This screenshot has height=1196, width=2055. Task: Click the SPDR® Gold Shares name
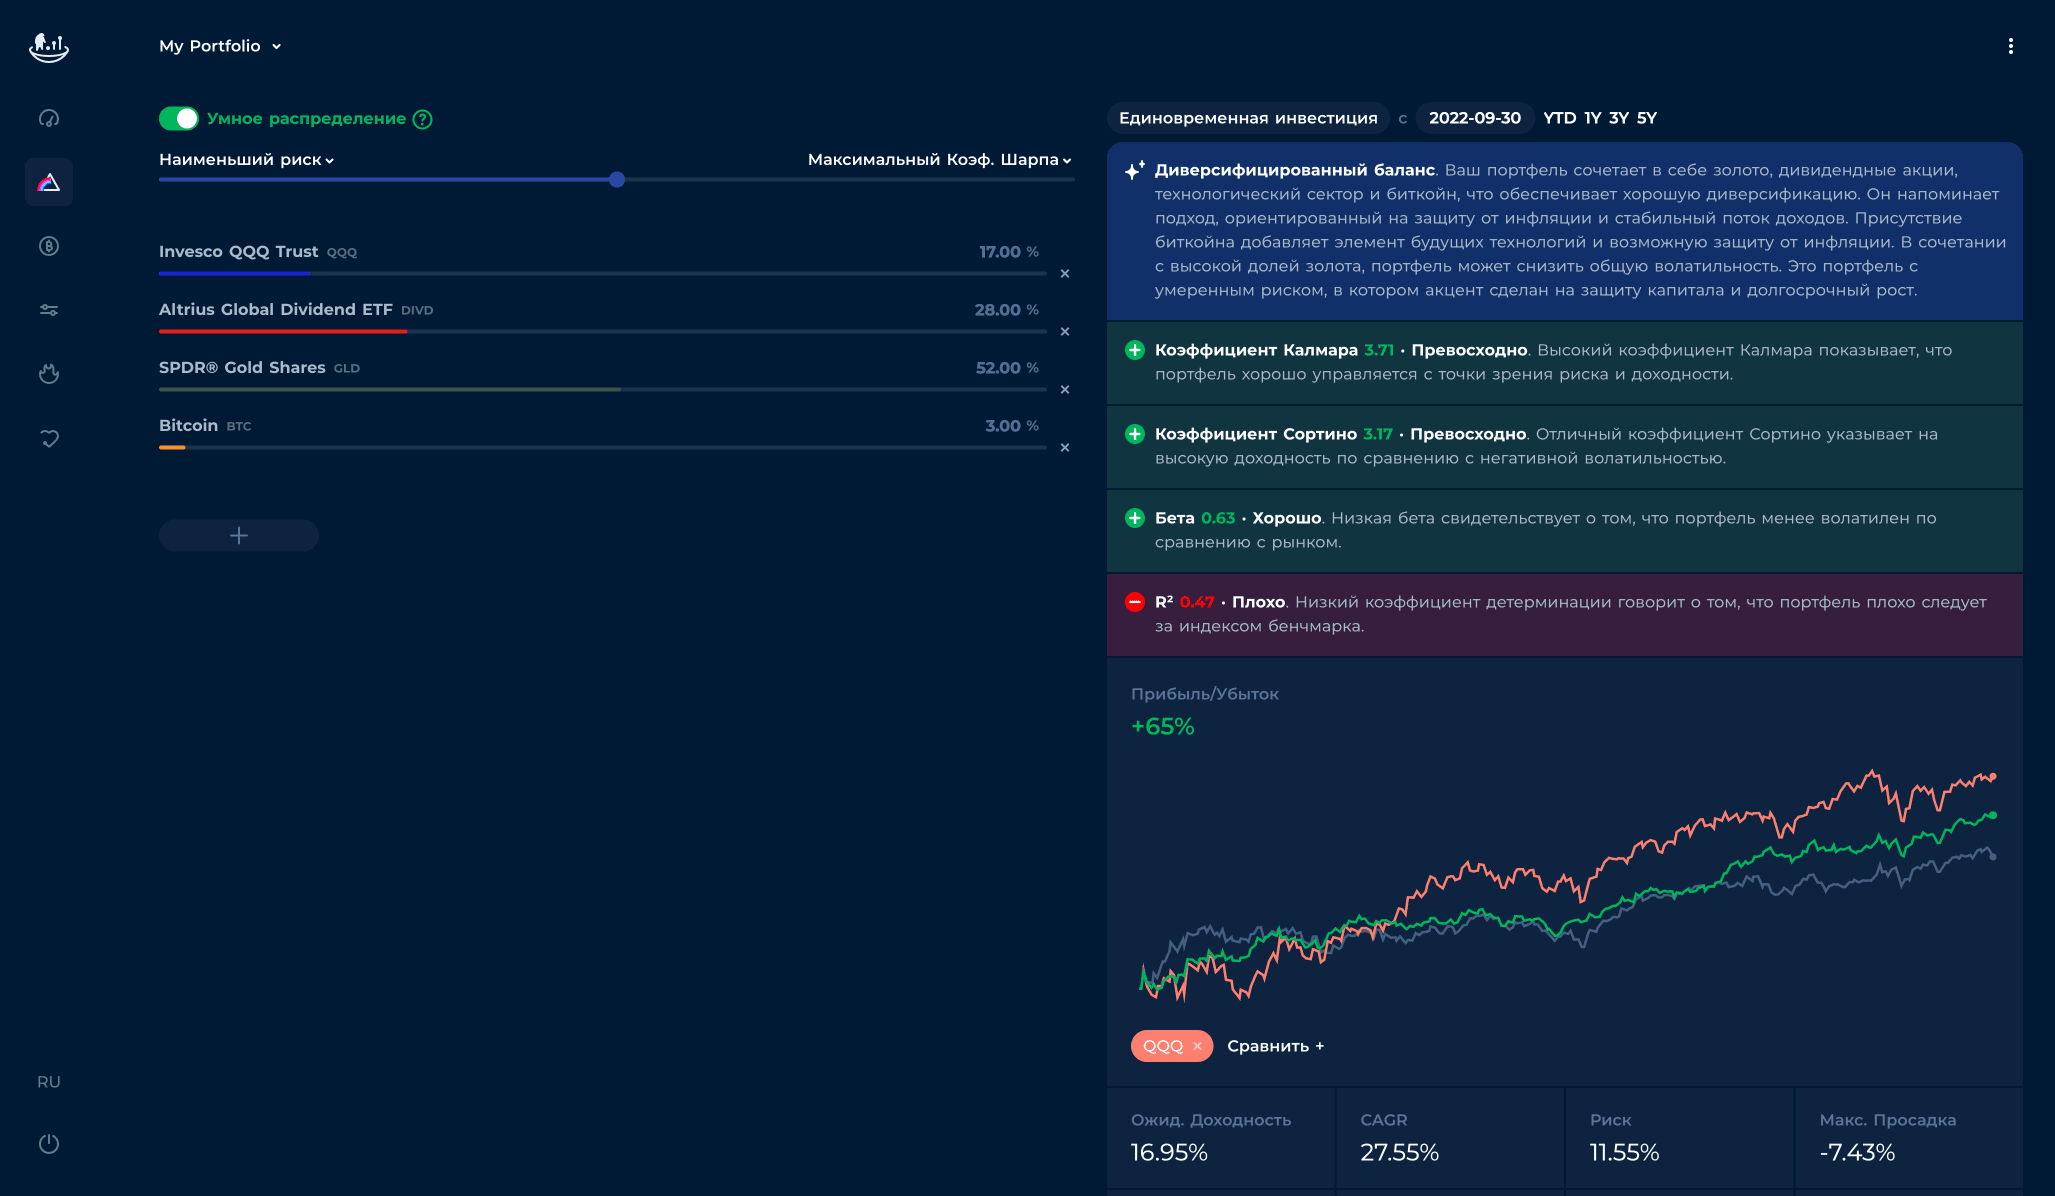(242, 368)
